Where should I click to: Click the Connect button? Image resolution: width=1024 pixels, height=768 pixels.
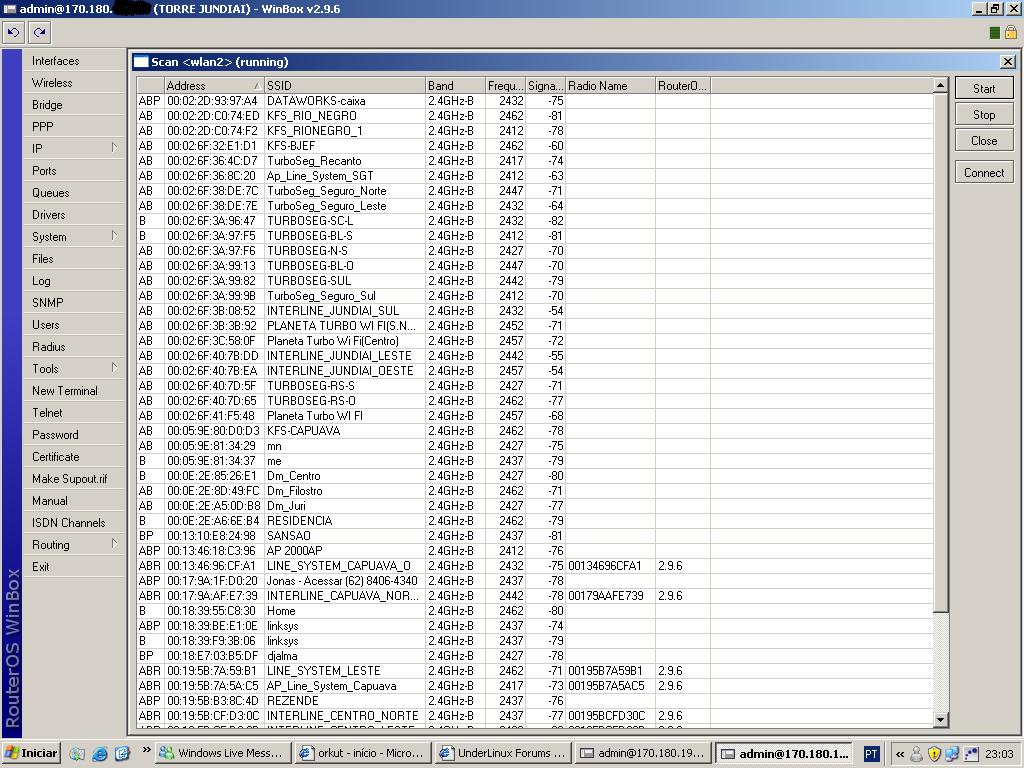[x=984, y=172]
